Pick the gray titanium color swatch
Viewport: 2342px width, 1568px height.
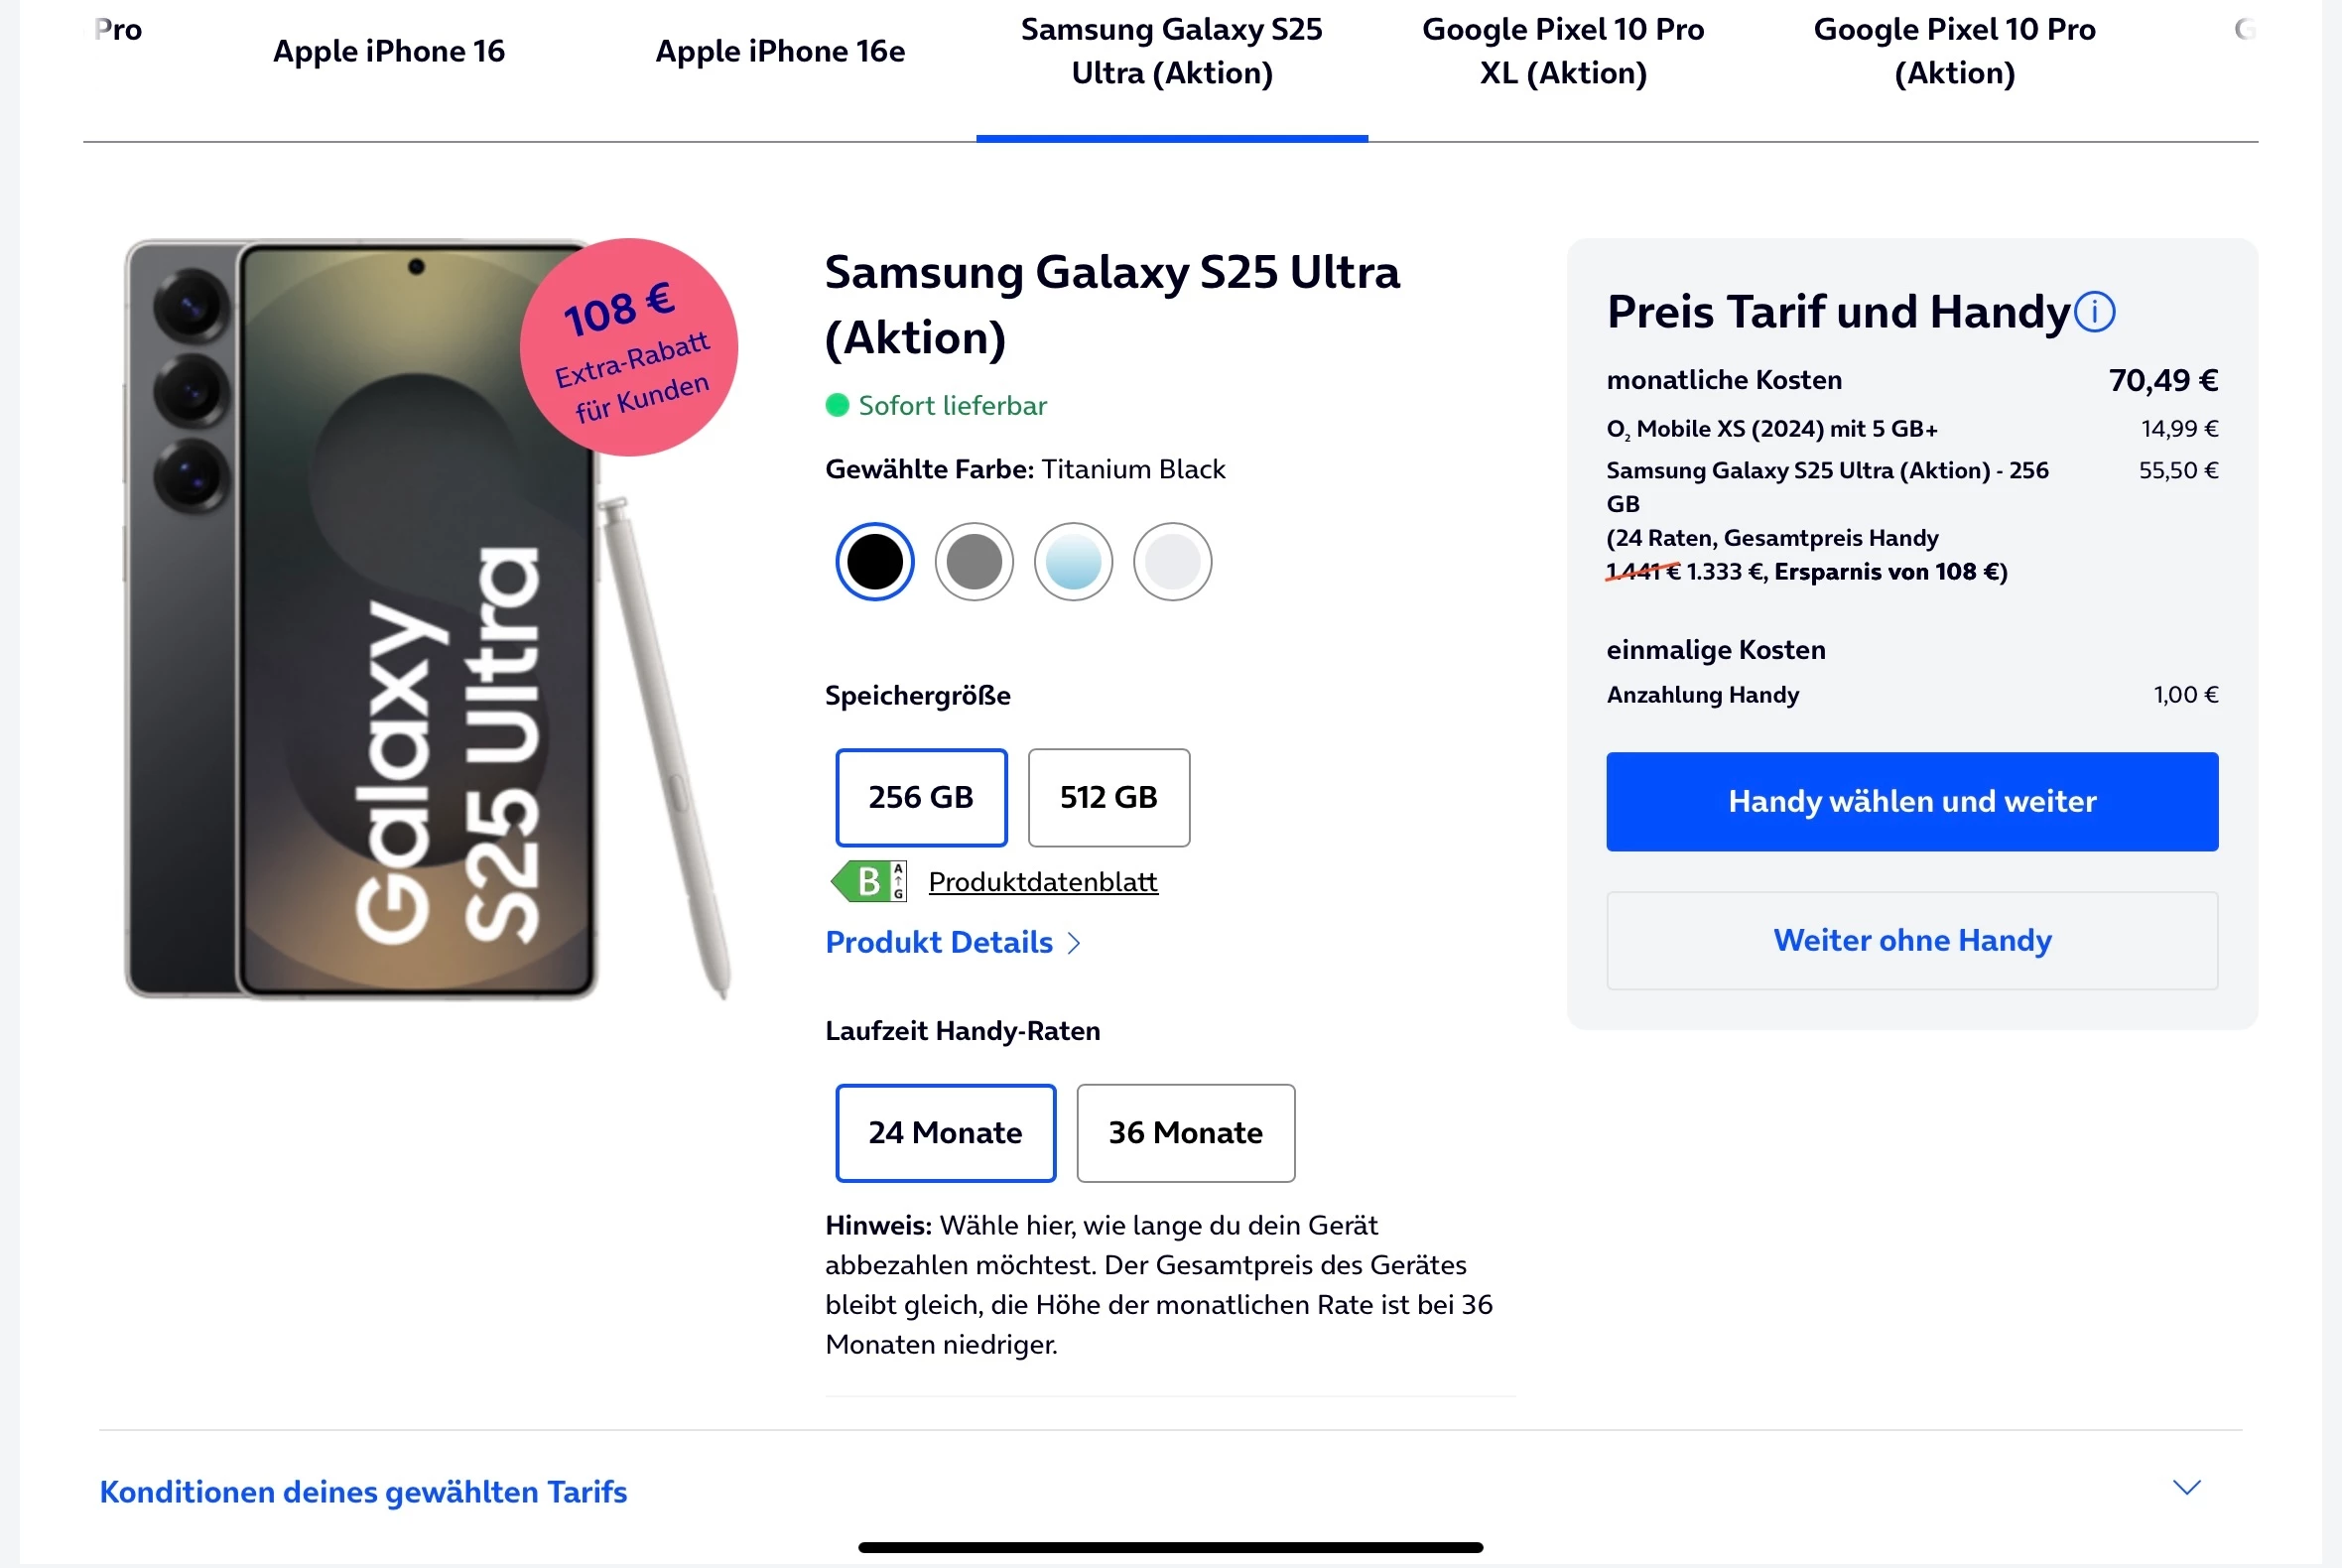(973, 562)
